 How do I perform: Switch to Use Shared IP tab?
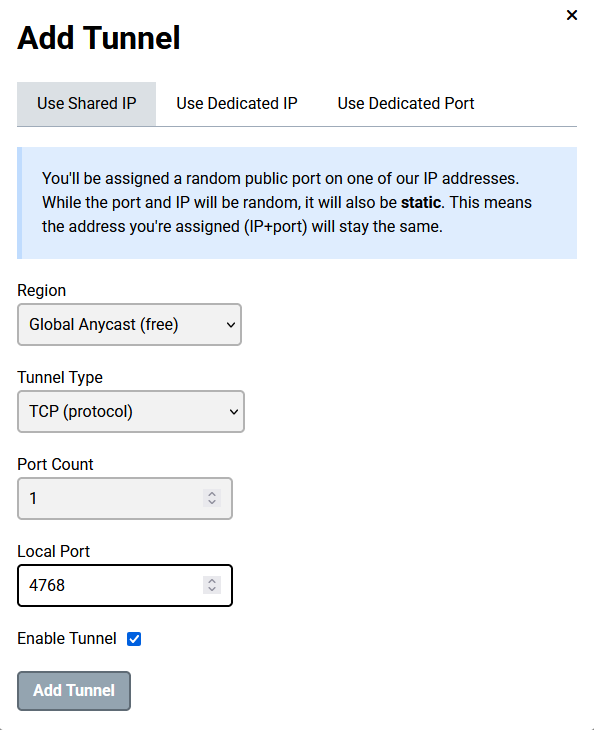click(87, 104)
